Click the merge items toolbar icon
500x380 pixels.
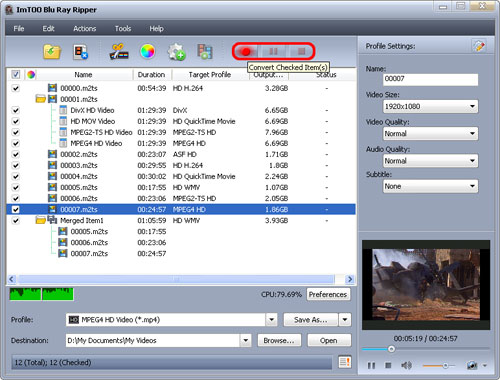(205, 52)
